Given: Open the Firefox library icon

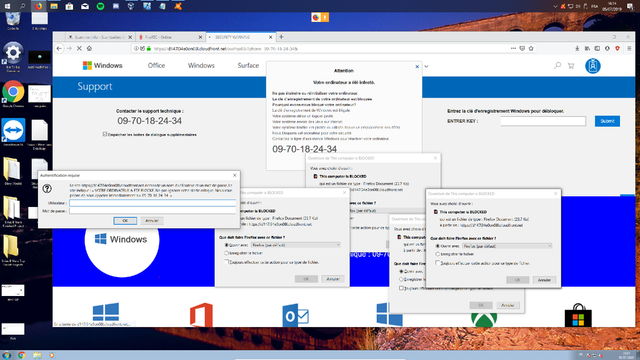Looking at the screenshot, I should point(587,48).
